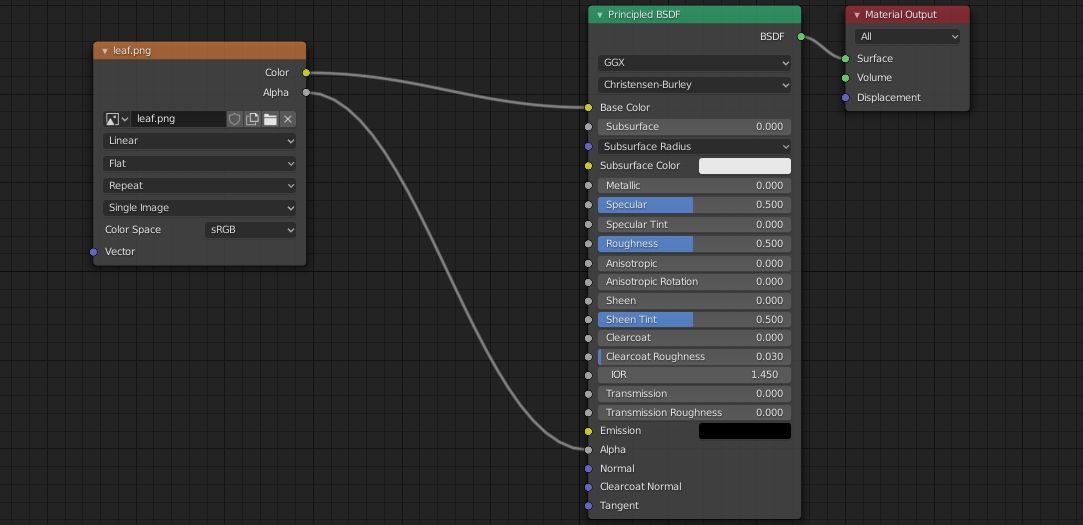Select the Material Output node header
The image size is (1083, 525).
908,15
